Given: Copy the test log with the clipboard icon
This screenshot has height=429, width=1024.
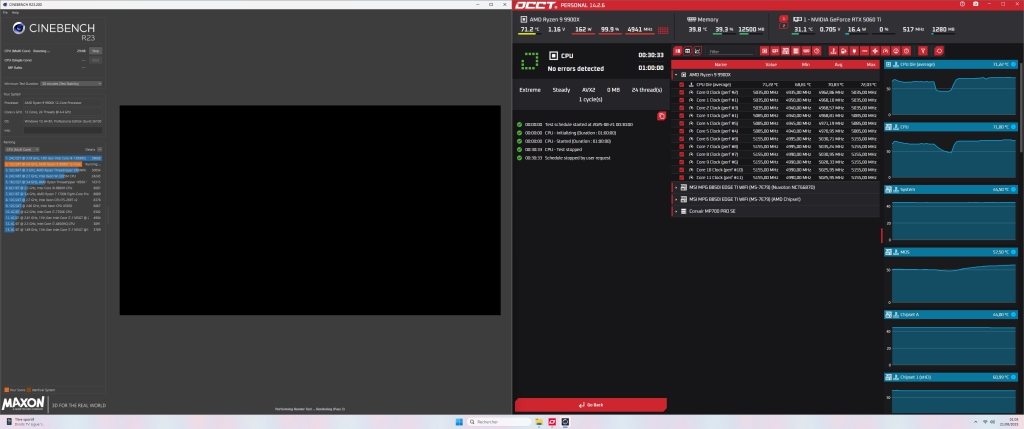Looking at the screenshot, I should point(662,116).
